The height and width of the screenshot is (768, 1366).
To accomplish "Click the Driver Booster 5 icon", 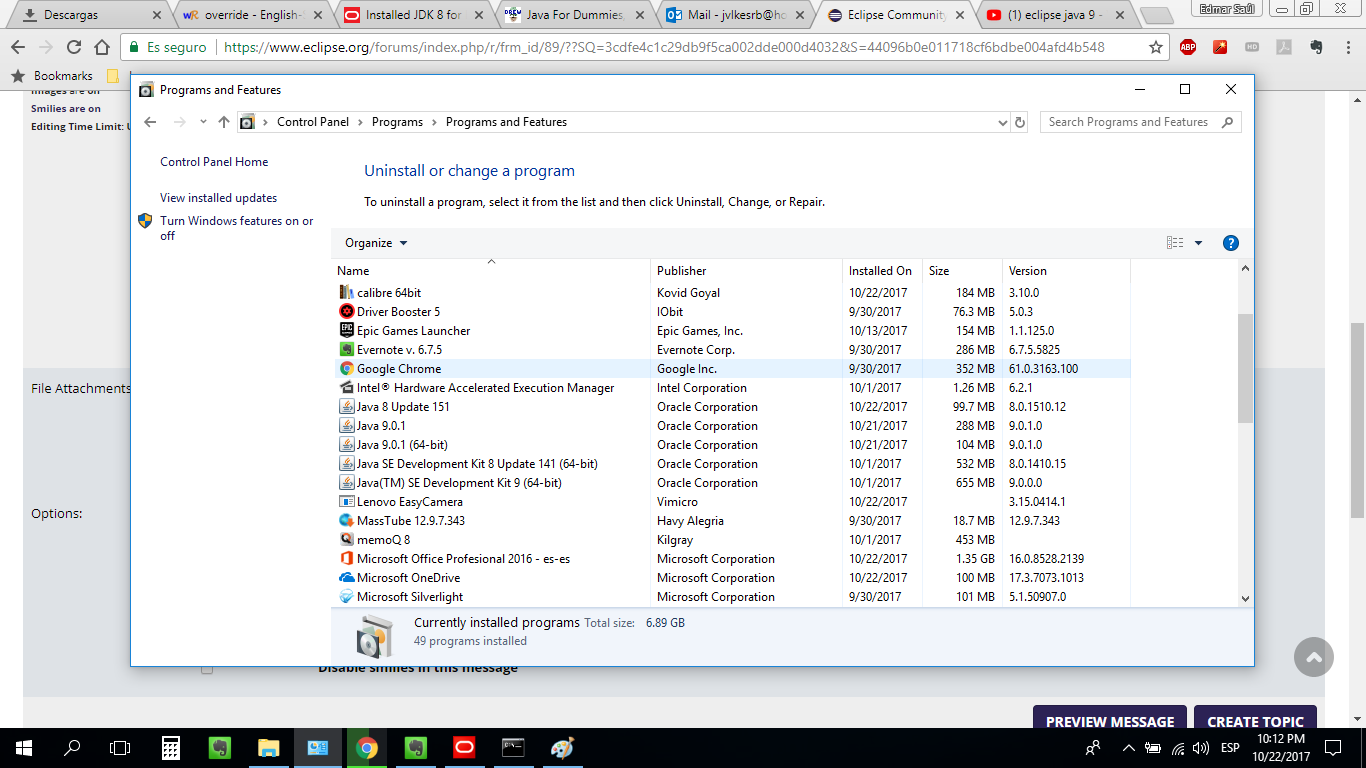I will [346, 312].
